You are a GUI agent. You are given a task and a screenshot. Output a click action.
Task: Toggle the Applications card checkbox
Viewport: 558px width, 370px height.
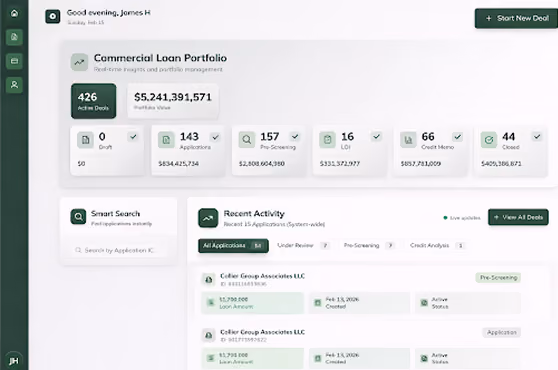[x=215, y=137]
